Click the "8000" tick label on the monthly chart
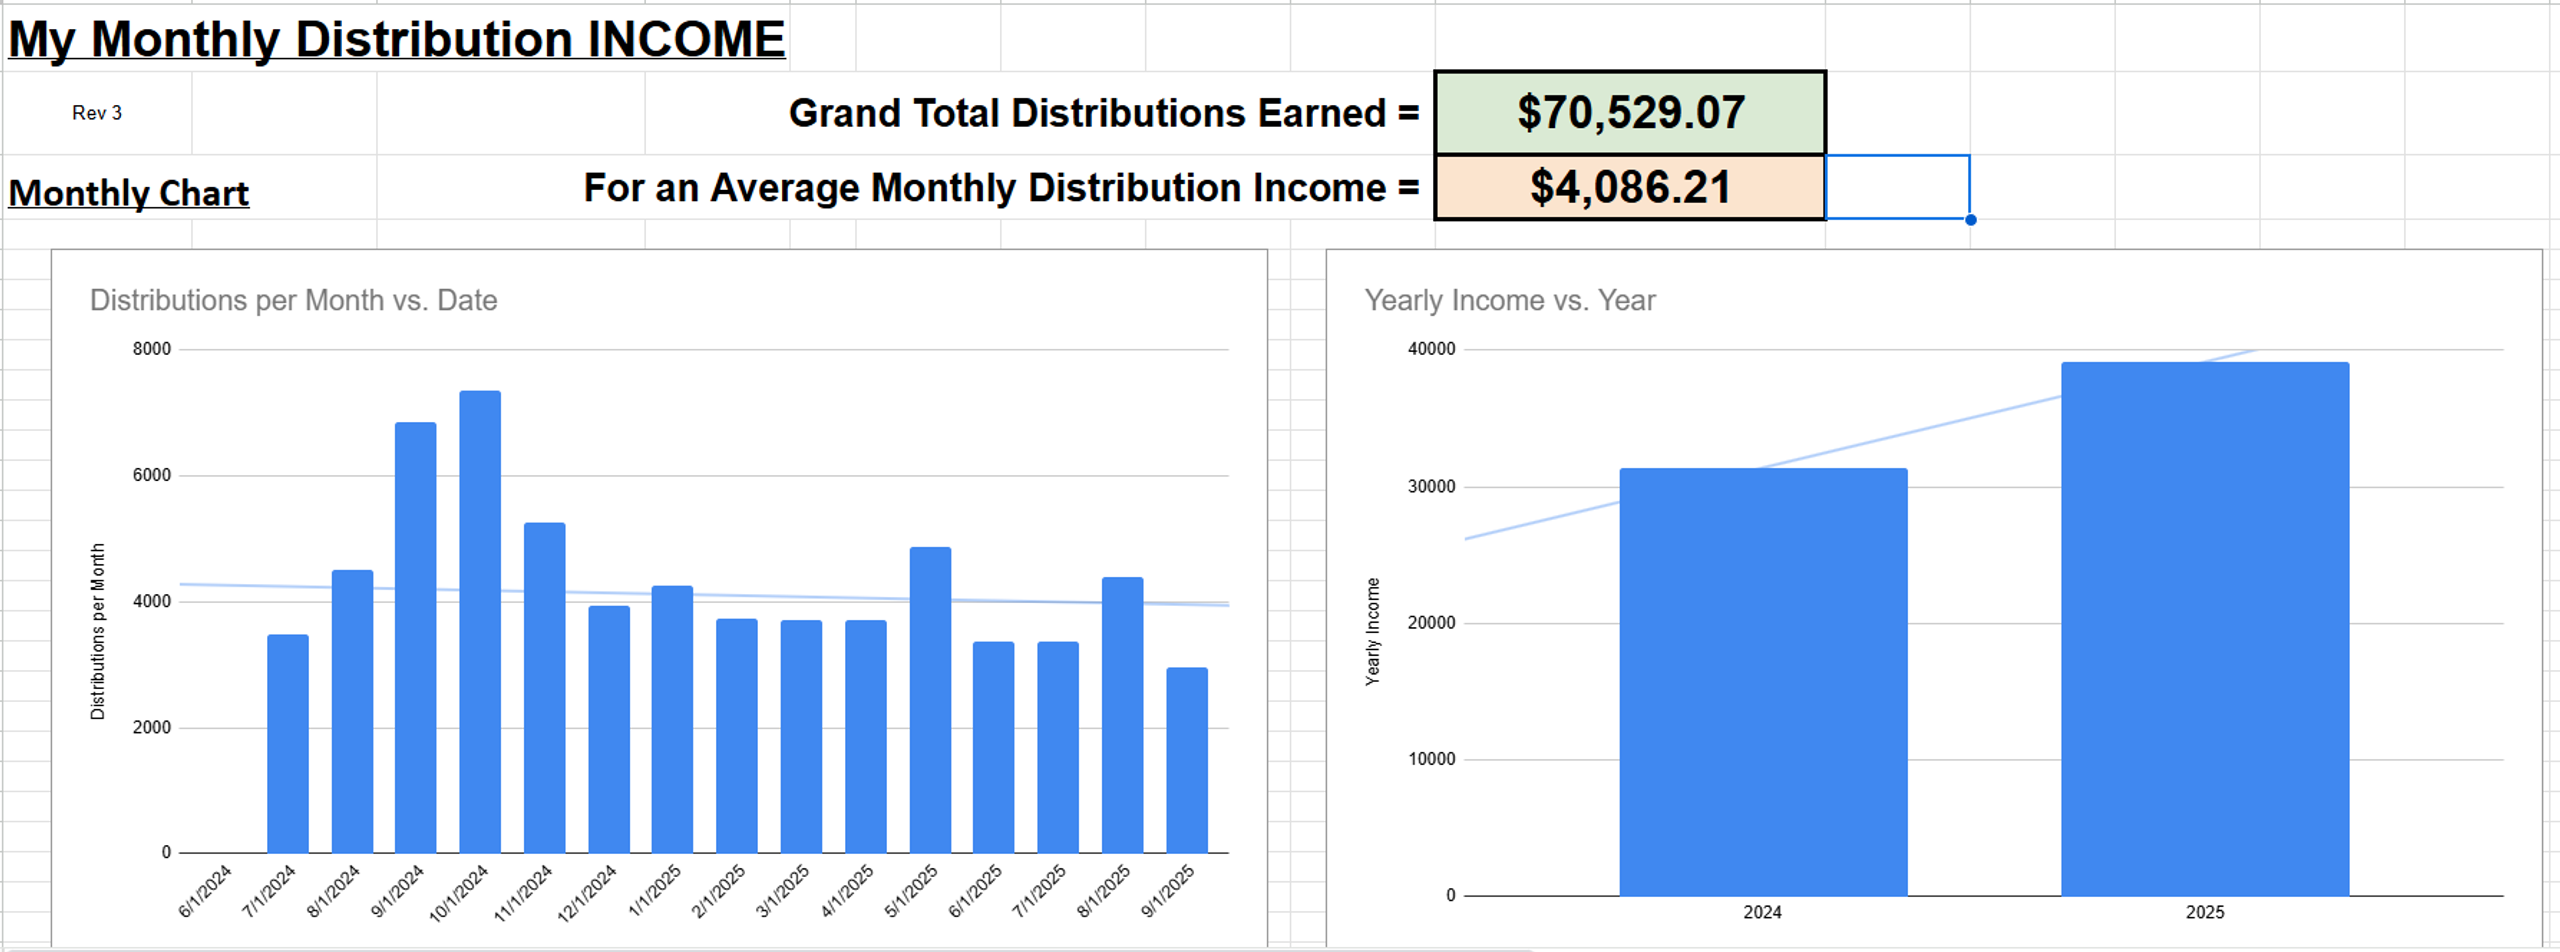This screenshot has width=2560, height=952. (x=152, y=349)
